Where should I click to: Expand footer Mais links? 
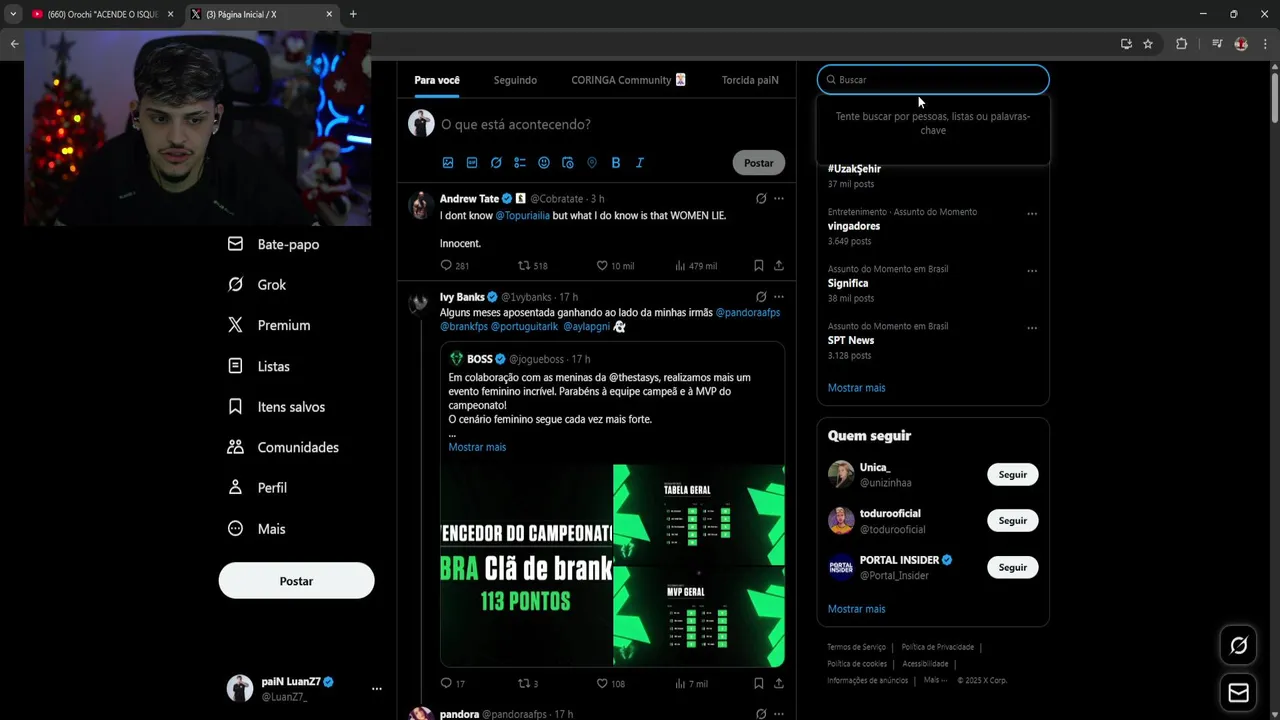[936, 680]
